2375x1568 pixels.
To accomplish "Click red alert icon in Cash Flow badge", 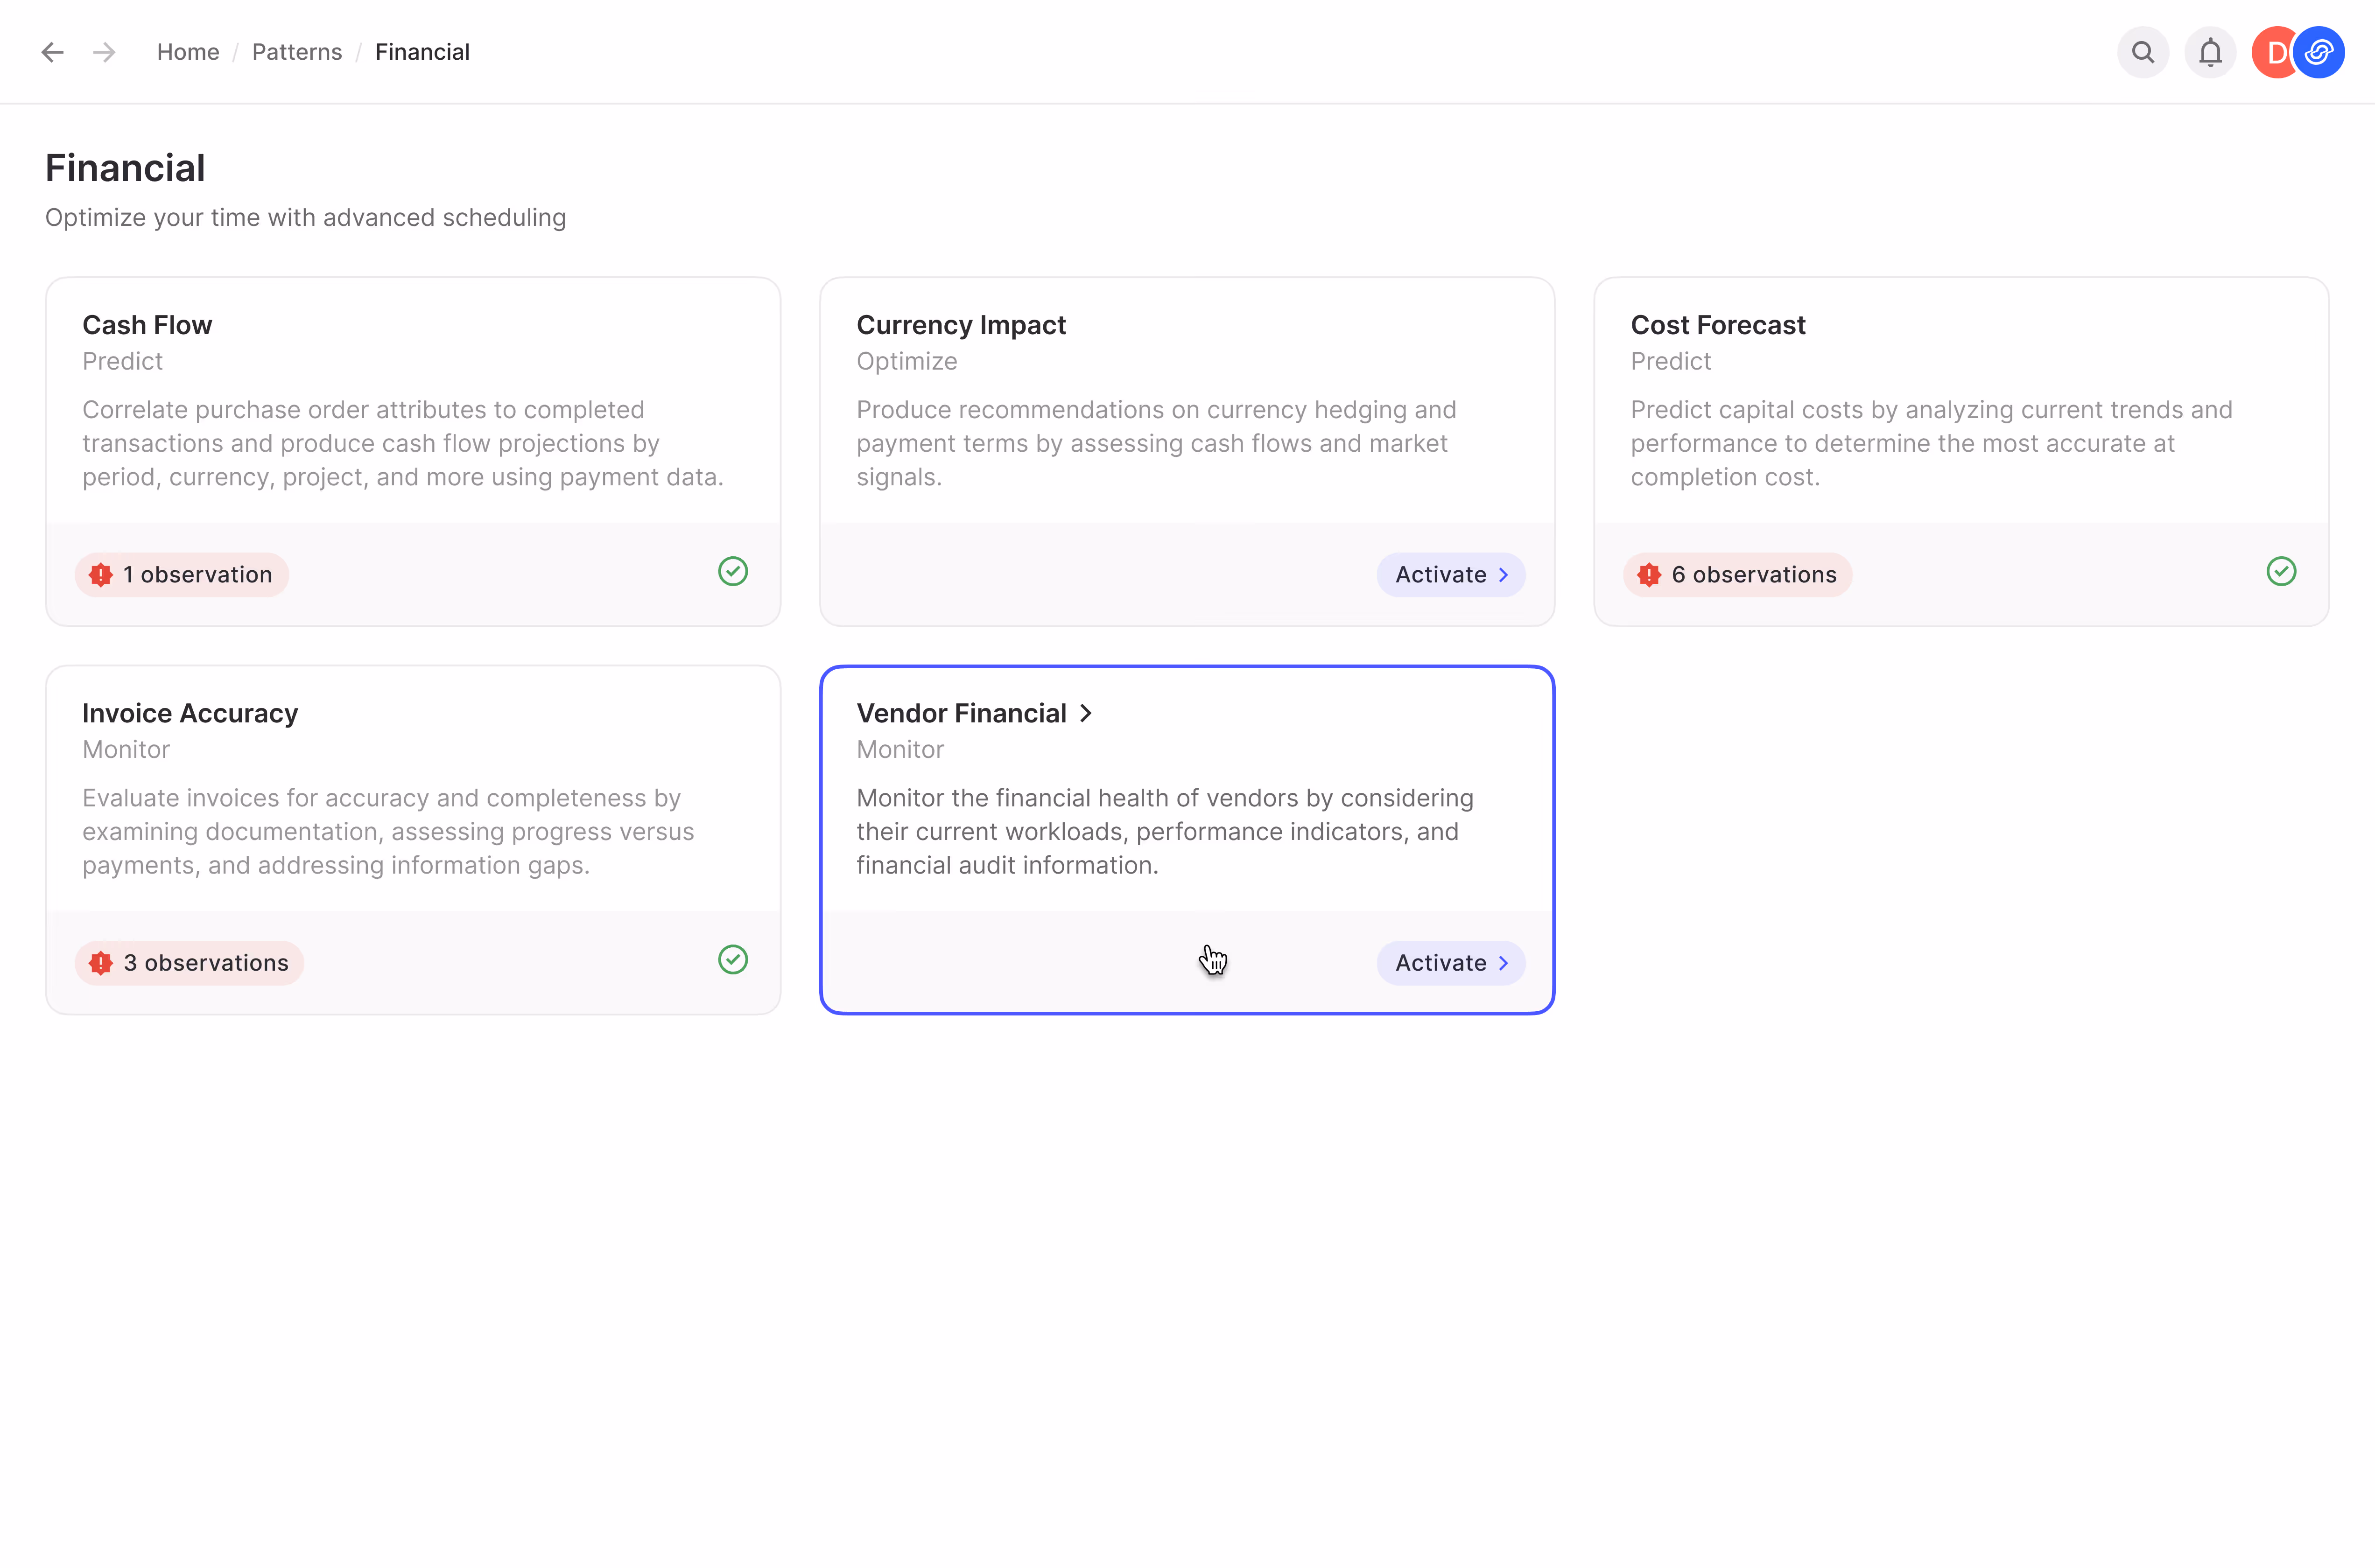I will click(101, 575).
